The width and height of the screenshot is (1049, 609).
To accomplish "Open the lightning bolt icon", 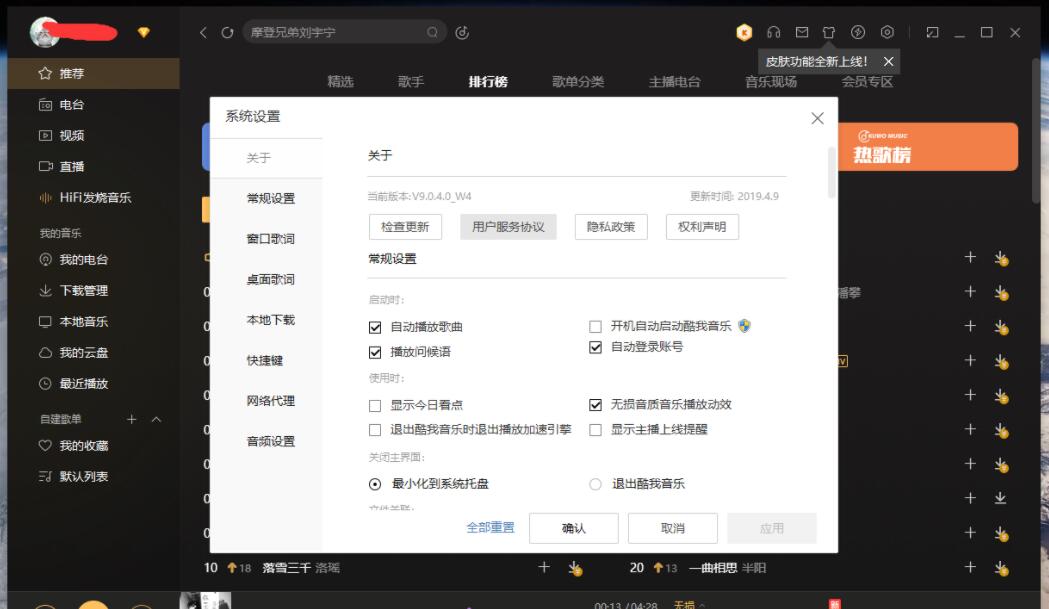I will point(858,32).
